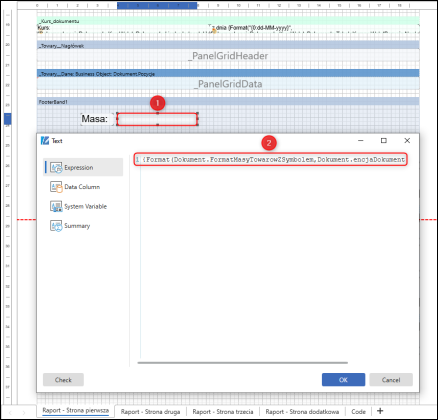Click the _Kurs_dokumentu band header
Image resolution: width=438 pixels, height=420 pixels.
228,21
